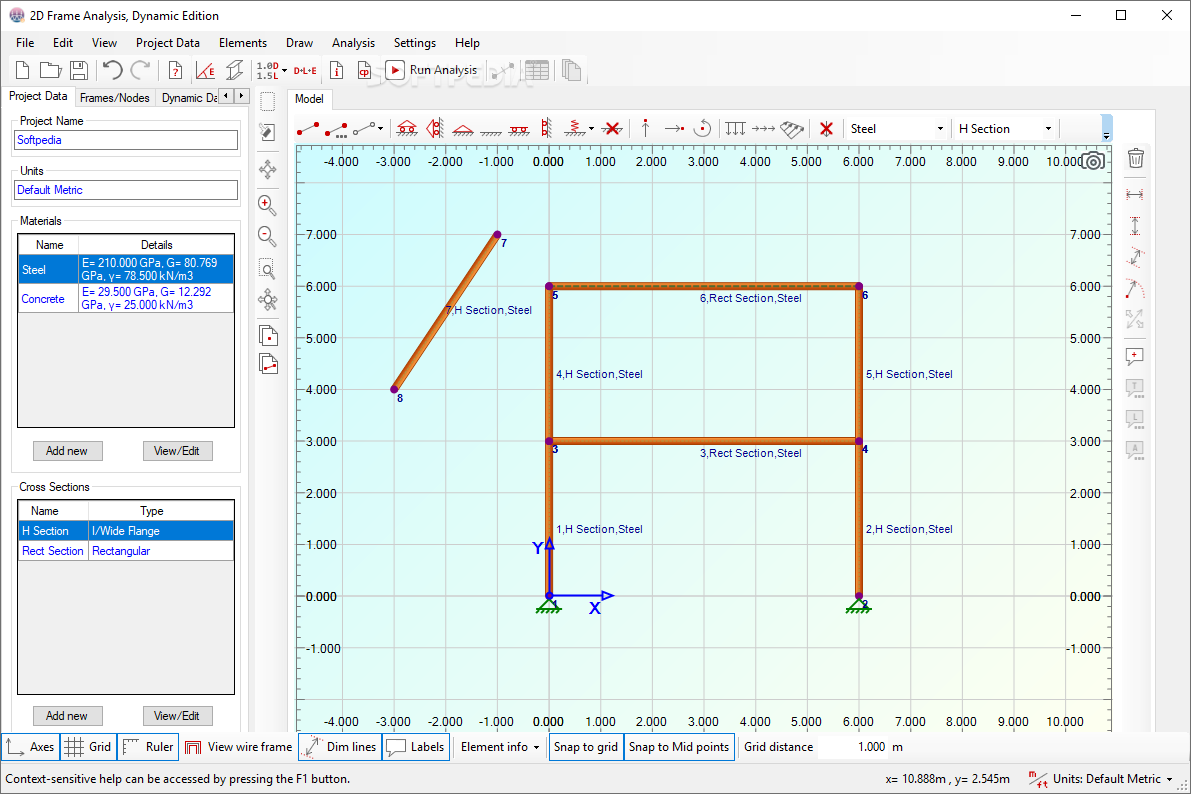Add a horizontal dimension line

[x=1135, y=195]
